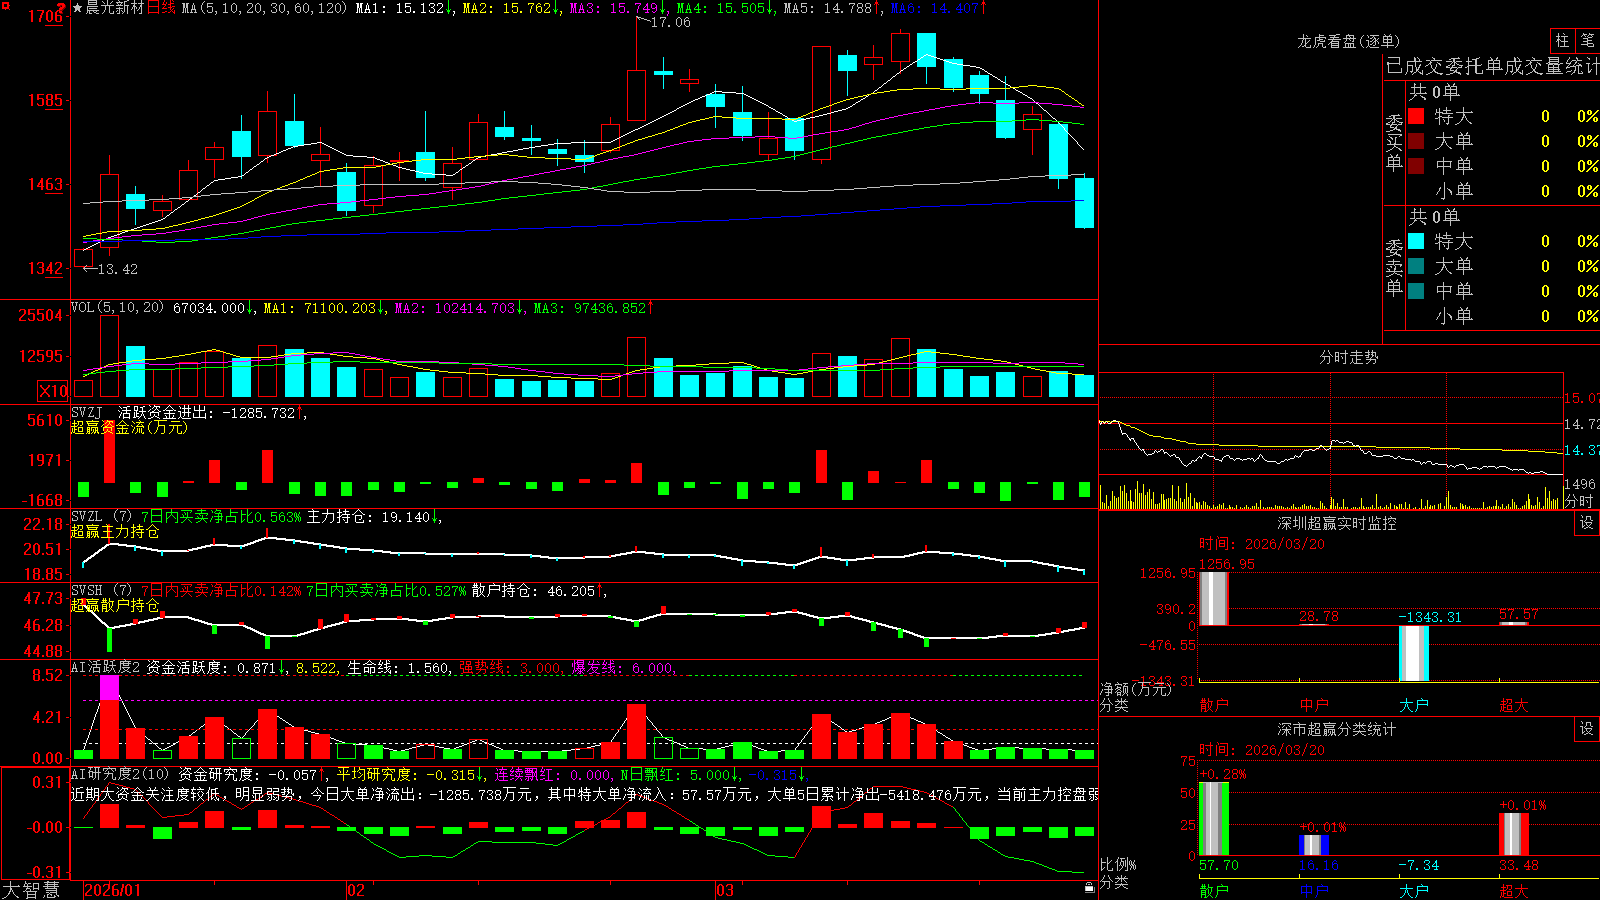Open VOL(5,10,20) indicator label

[117, 308]
